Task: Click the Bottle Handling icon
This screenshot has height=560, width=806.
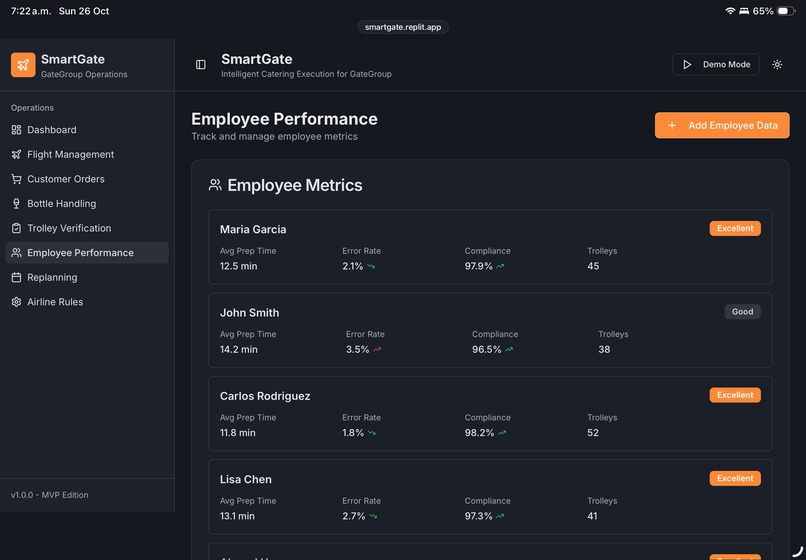Action: pyautogui.click(x=16, y=204)
